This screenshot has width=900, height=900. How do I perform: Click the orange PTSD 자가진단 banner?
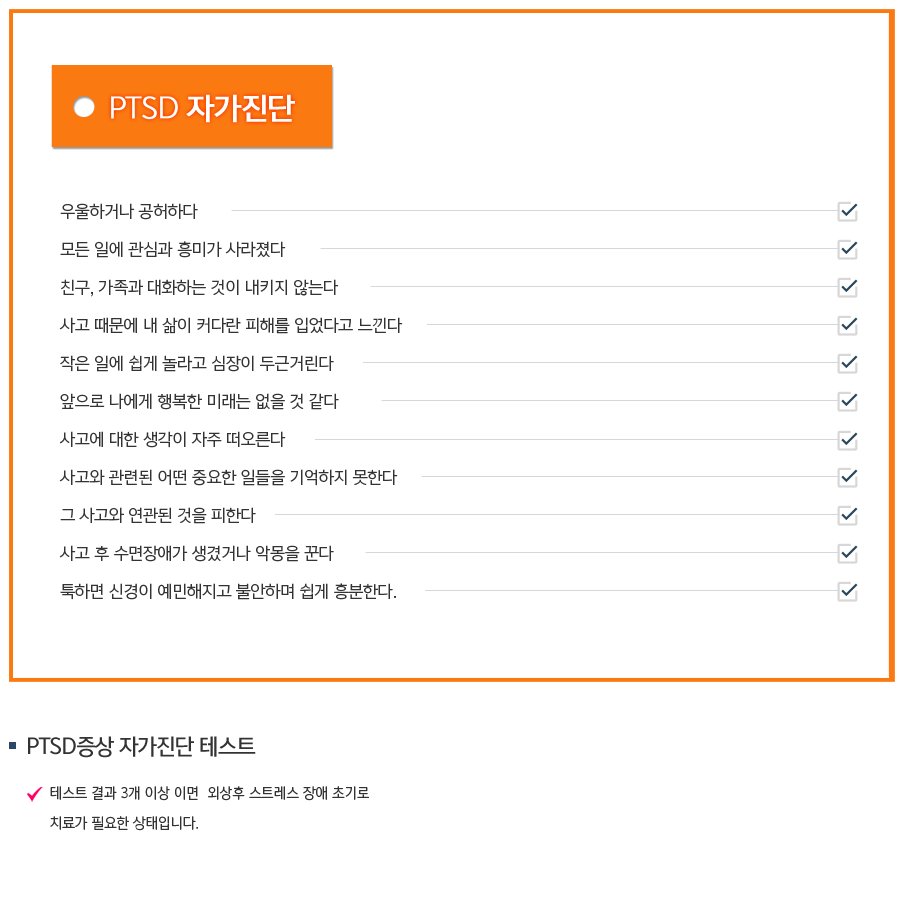point(192,106)
